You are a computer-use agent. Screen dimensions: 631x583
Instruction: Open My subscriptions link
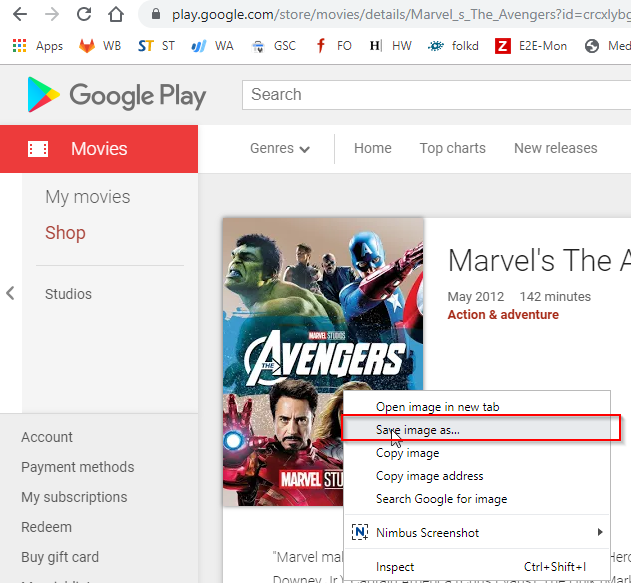click(74, 497)
